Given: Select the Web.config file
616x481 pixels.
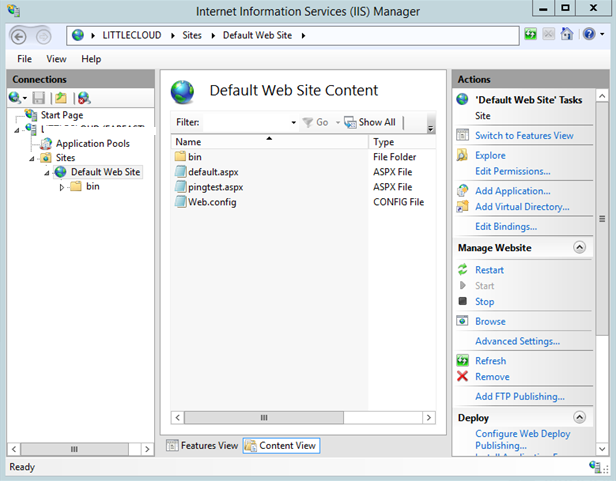Looking at the screenshot, I should [211, 202].
